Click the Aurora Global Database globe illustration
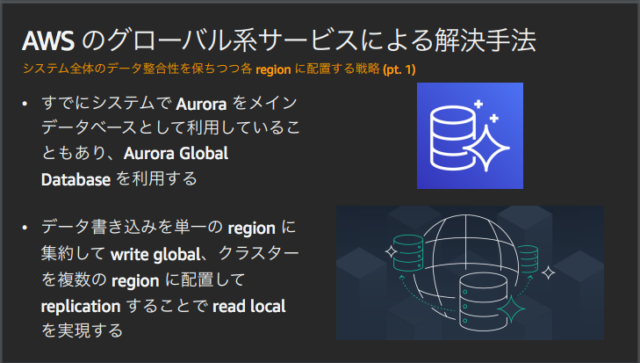Viewport: 640px width, 363px height. [x=470, y=273]
